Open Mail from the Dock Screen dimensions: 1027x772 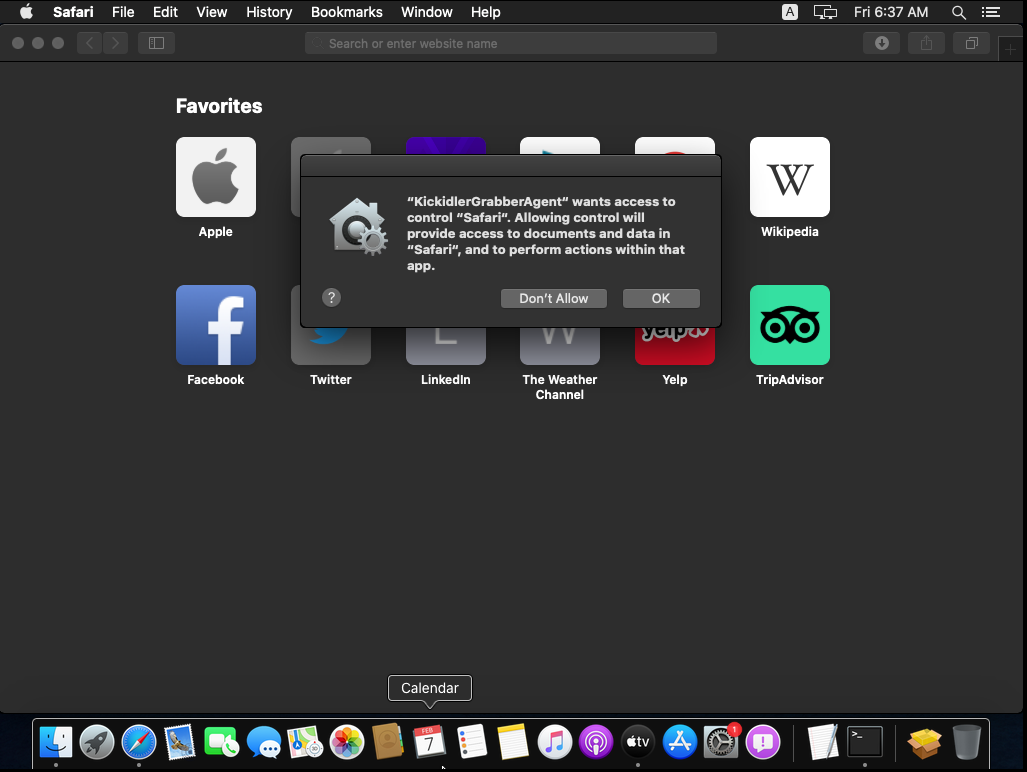click(x=180, y=743)
